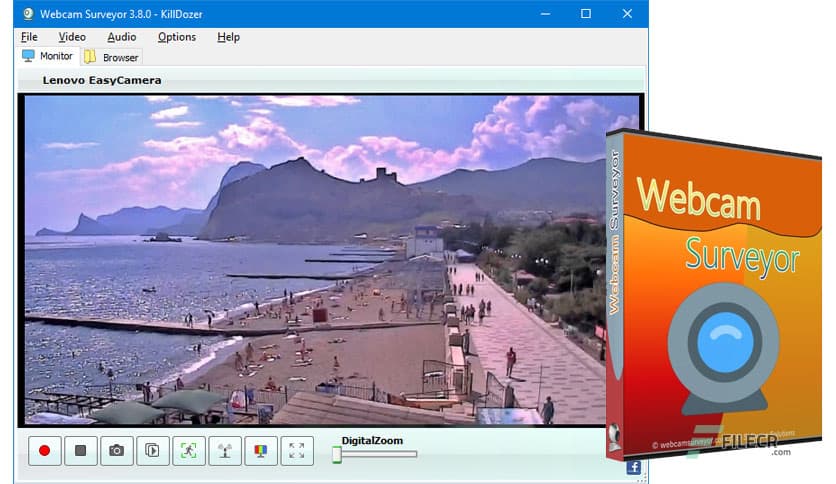Open the Video menu

point(72,37)
